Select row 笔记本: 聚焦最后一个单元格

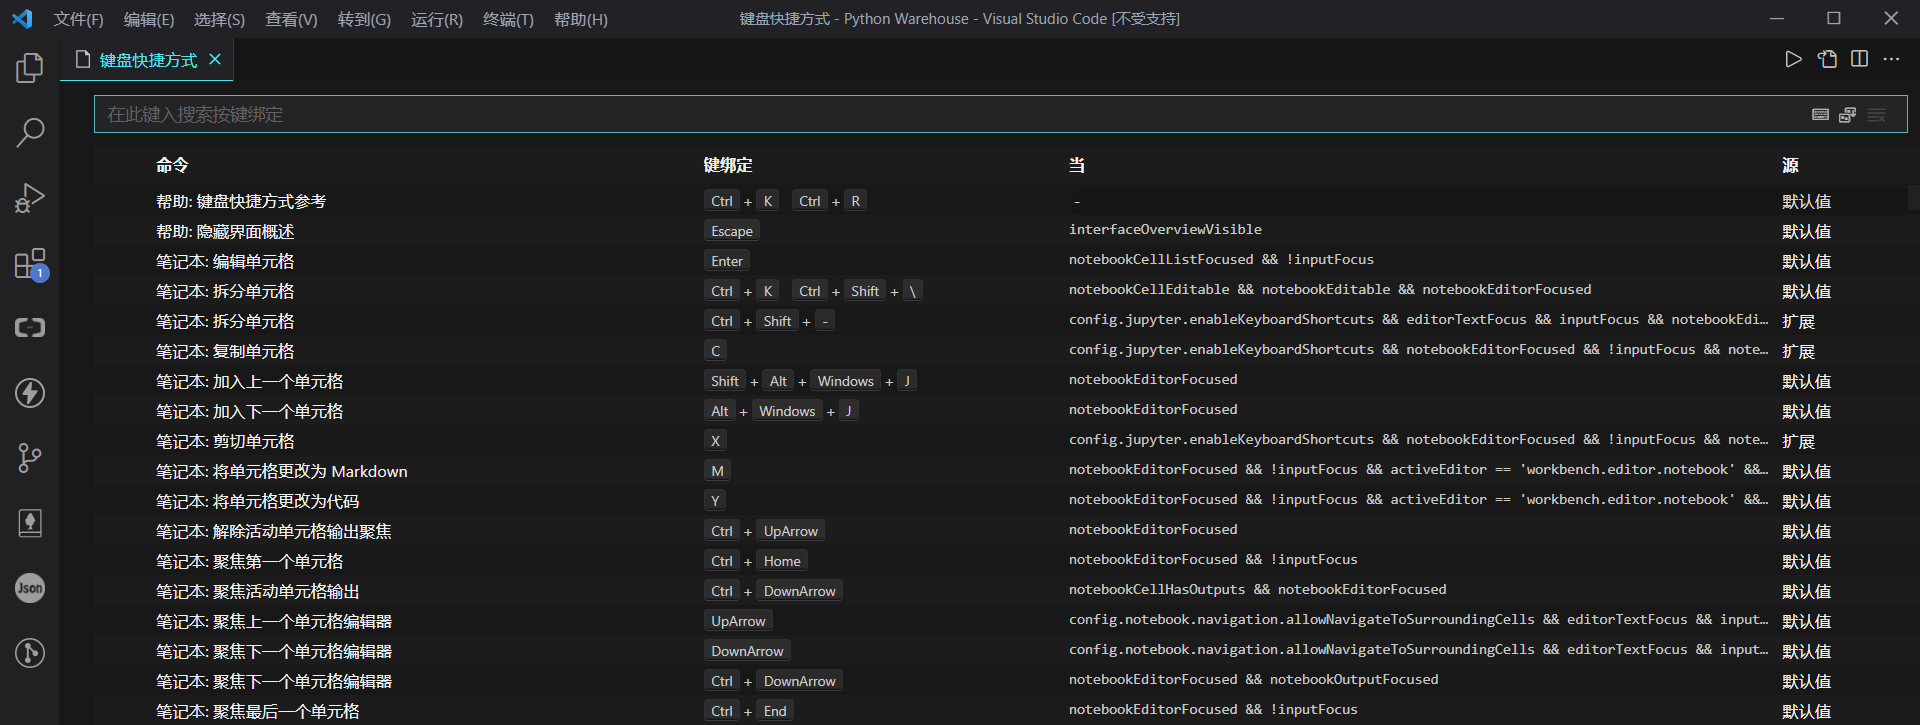coord(1000,711)
